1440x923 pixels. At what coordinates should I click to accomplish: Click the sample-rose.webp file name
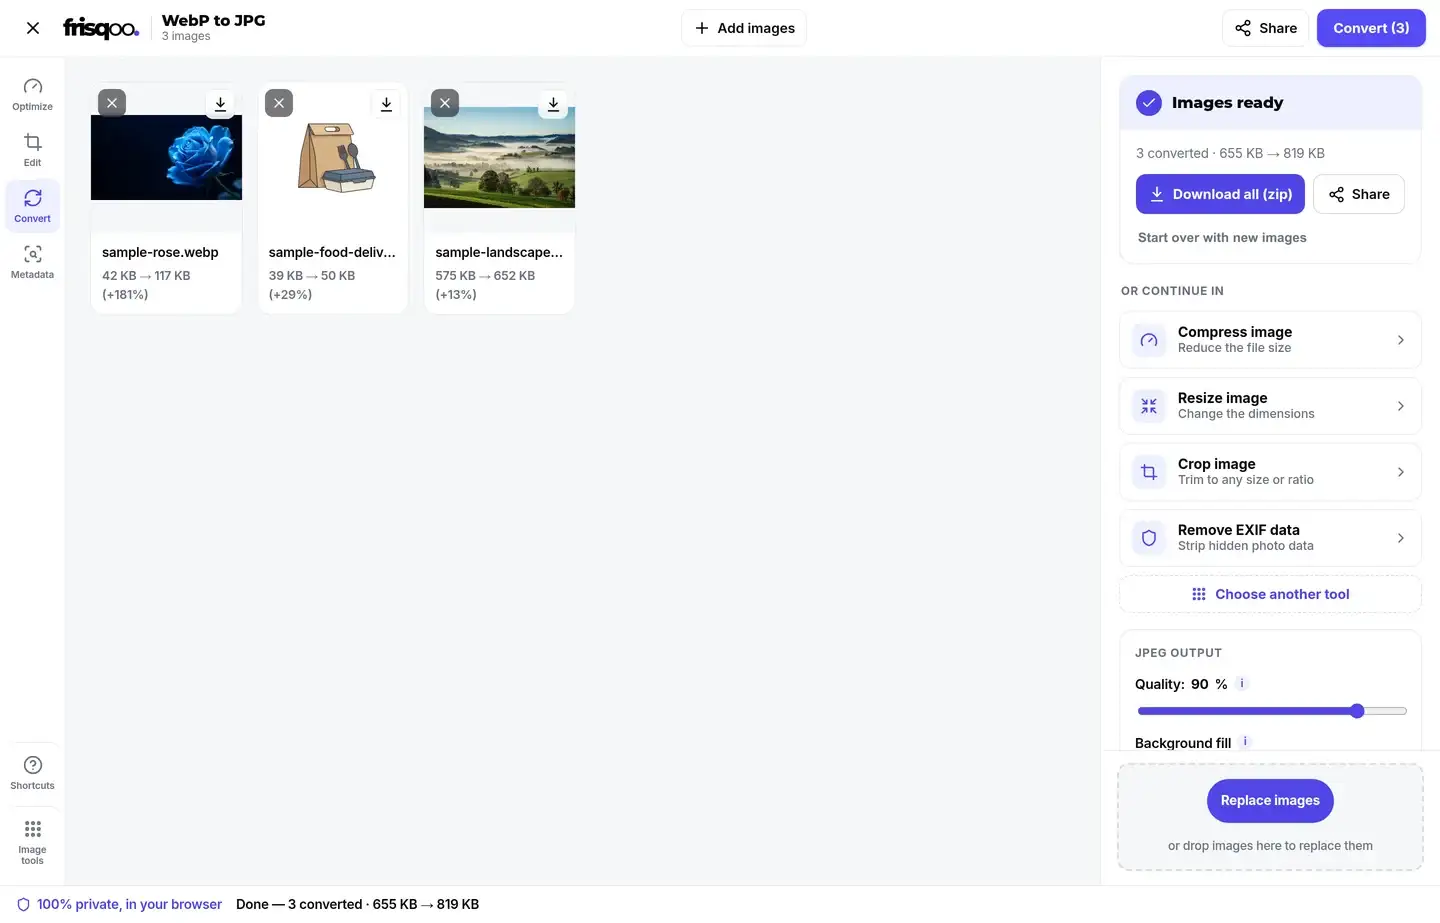160,252
